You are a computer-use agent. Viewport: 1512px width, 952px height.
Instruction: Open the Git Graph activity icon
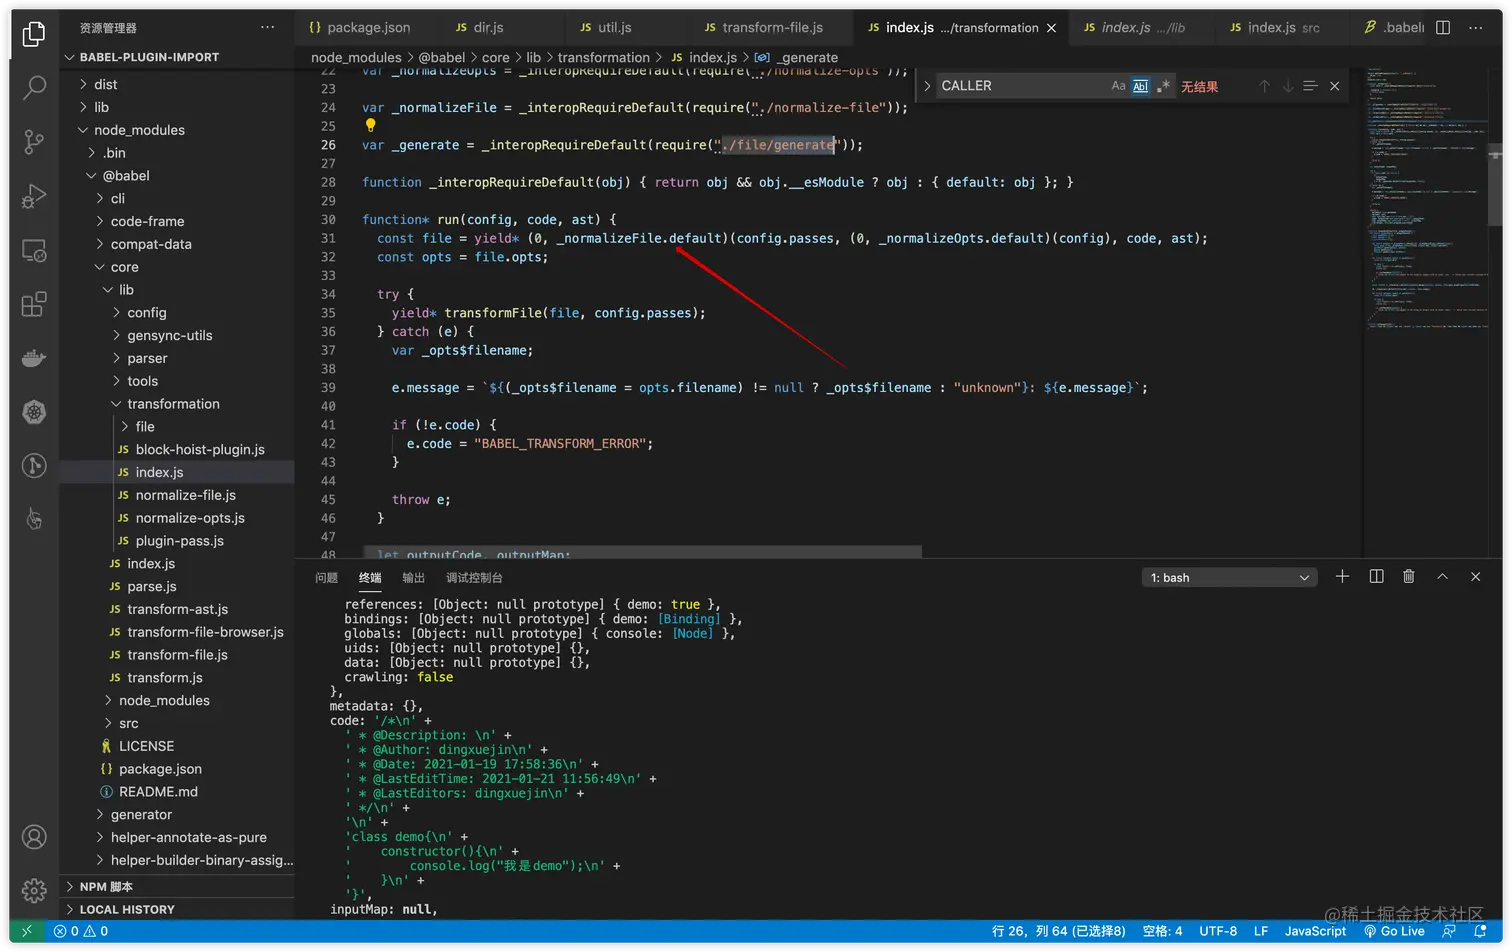coord(34,466)
